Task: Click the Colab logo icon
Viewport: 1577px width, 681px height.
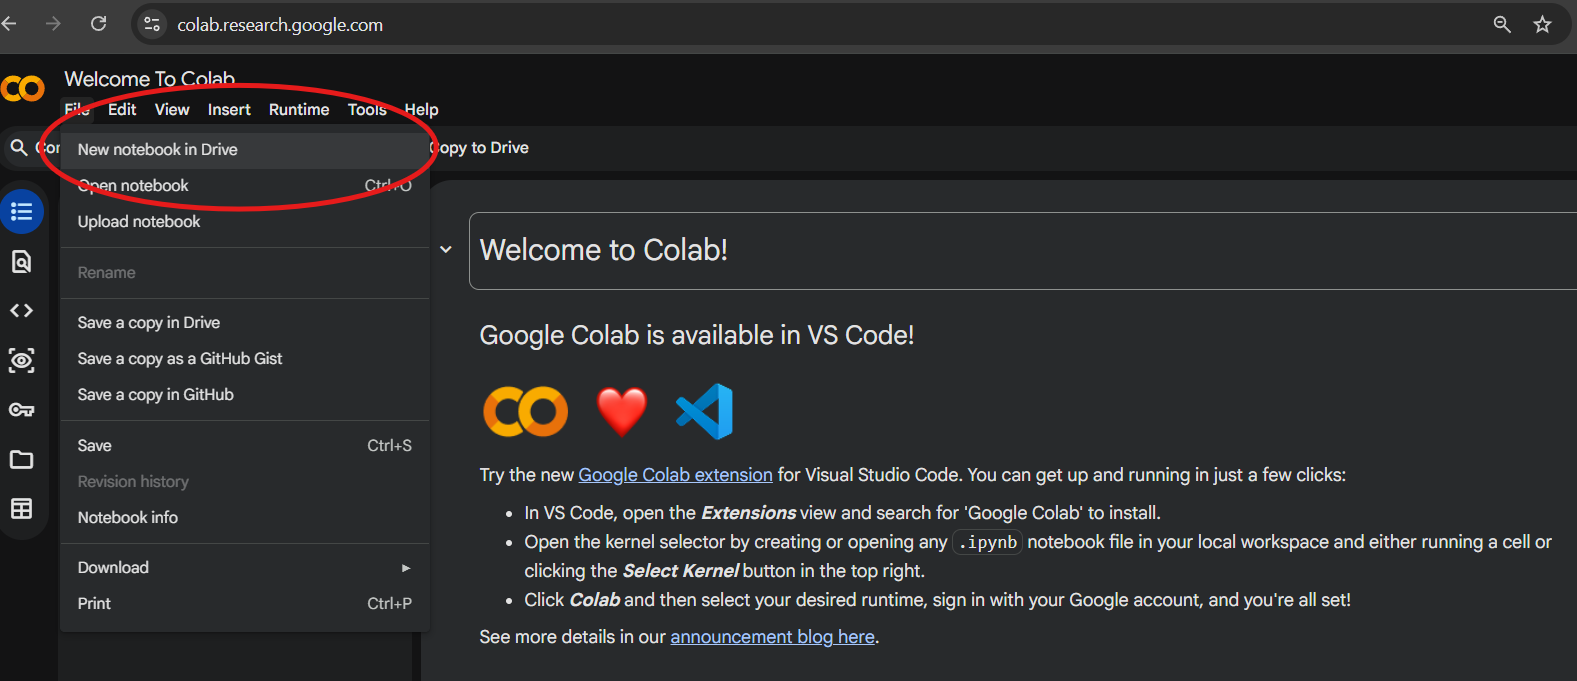Action: pos(23,88)
